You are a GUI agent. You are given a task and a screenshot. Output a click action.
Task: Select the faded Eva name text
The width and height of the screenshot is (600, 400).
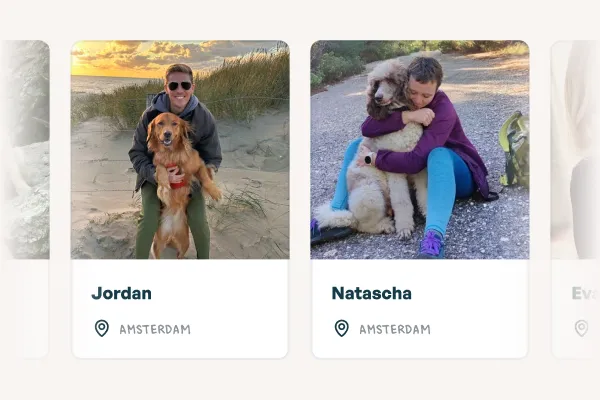(x=584, y=294)
